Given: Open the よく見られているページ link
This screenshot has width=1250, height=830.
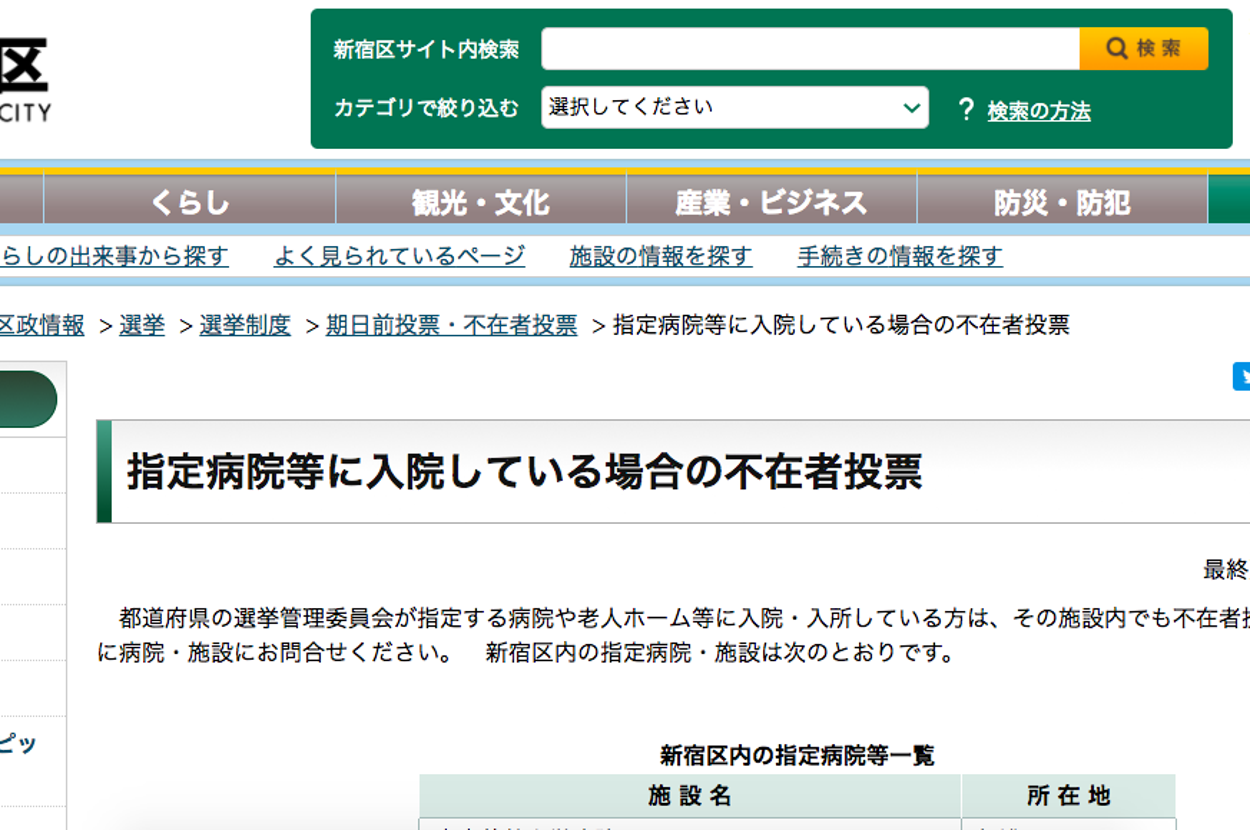Looking at the screenshot, I should click(x=399, y=256).
